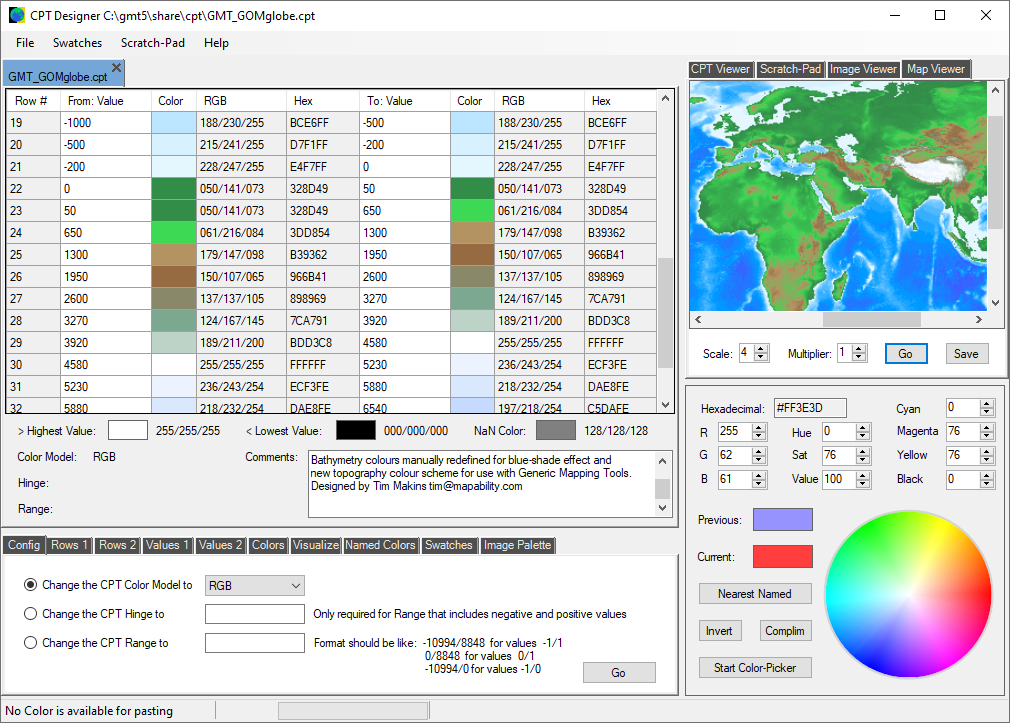Close the GMT_GOMglobe.cpt document tab
Screen dimensions: 1010x723
(116, 68)
